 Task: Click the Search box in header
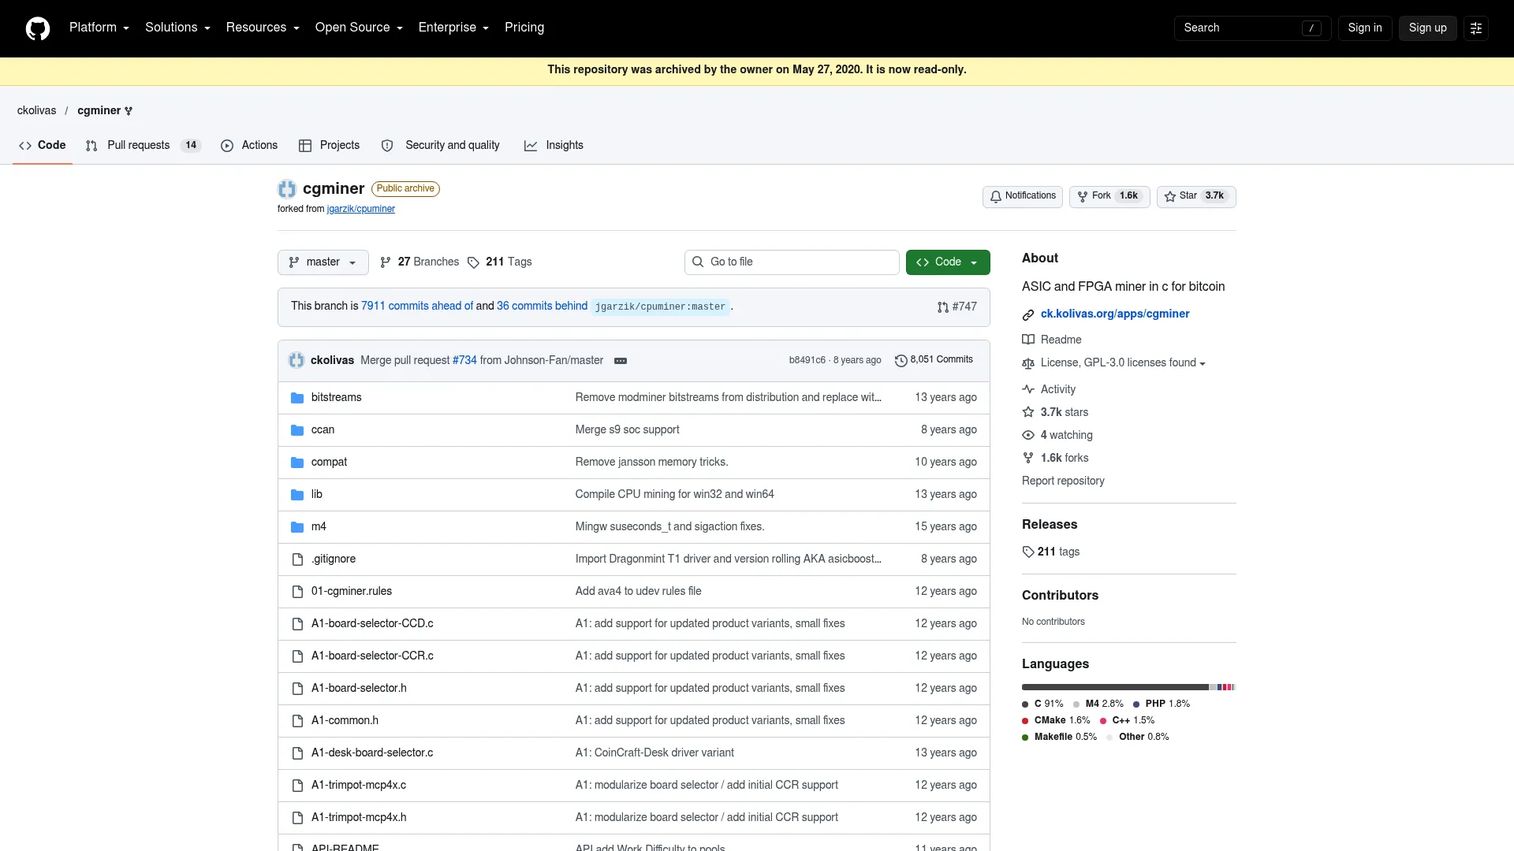point(1252,28)
